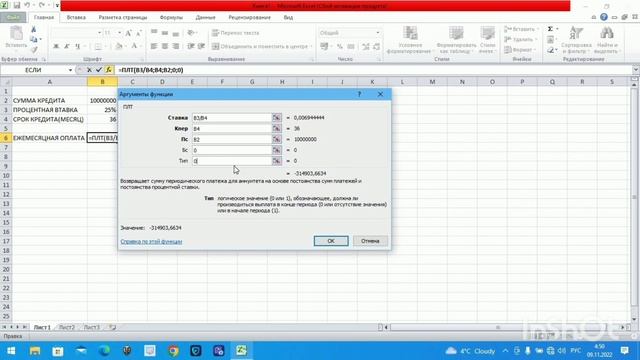Click the range selector icon for Кпер
The height and width of the screenshot is (360, 640).
tap(277, 129)
